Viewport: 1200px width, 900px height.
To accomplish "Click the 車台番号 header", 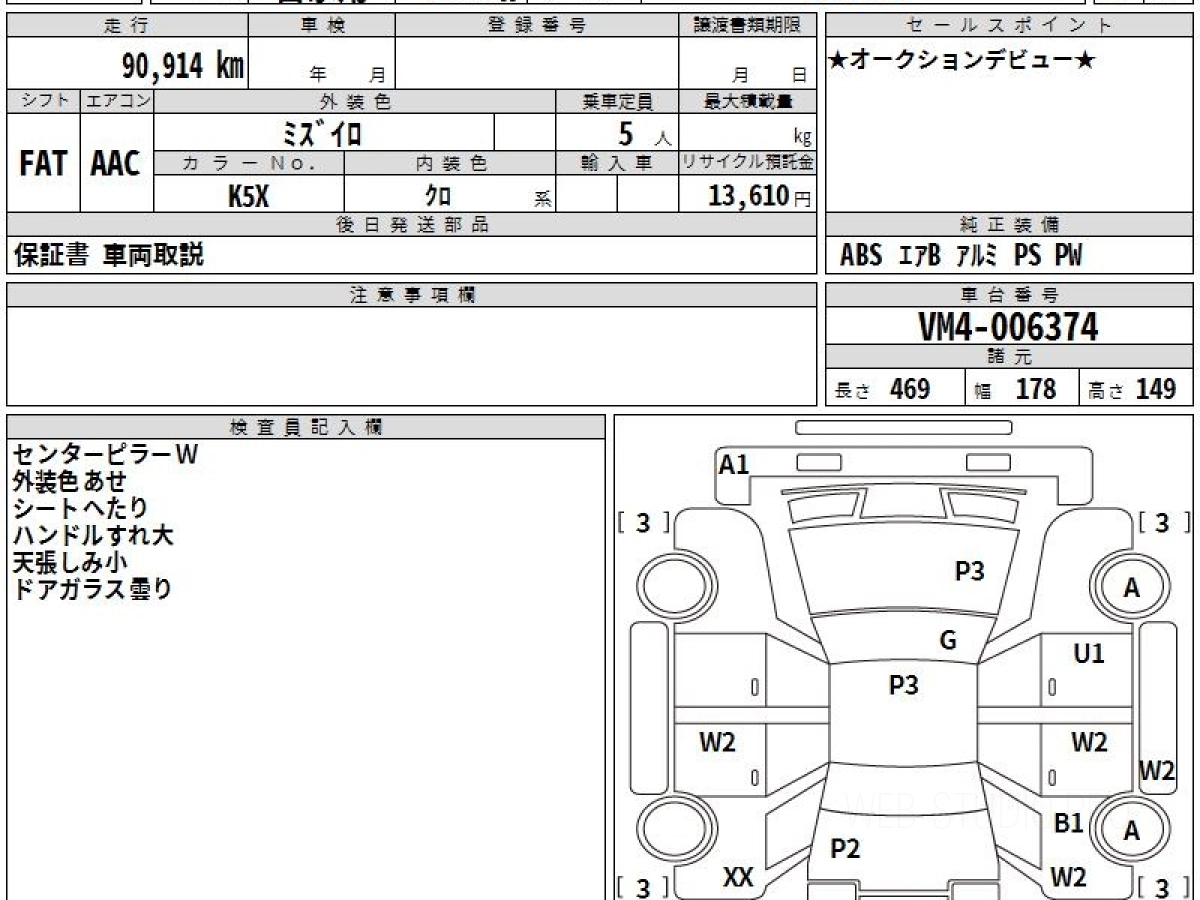I will pyautogui.click(x=1009, y=295).
